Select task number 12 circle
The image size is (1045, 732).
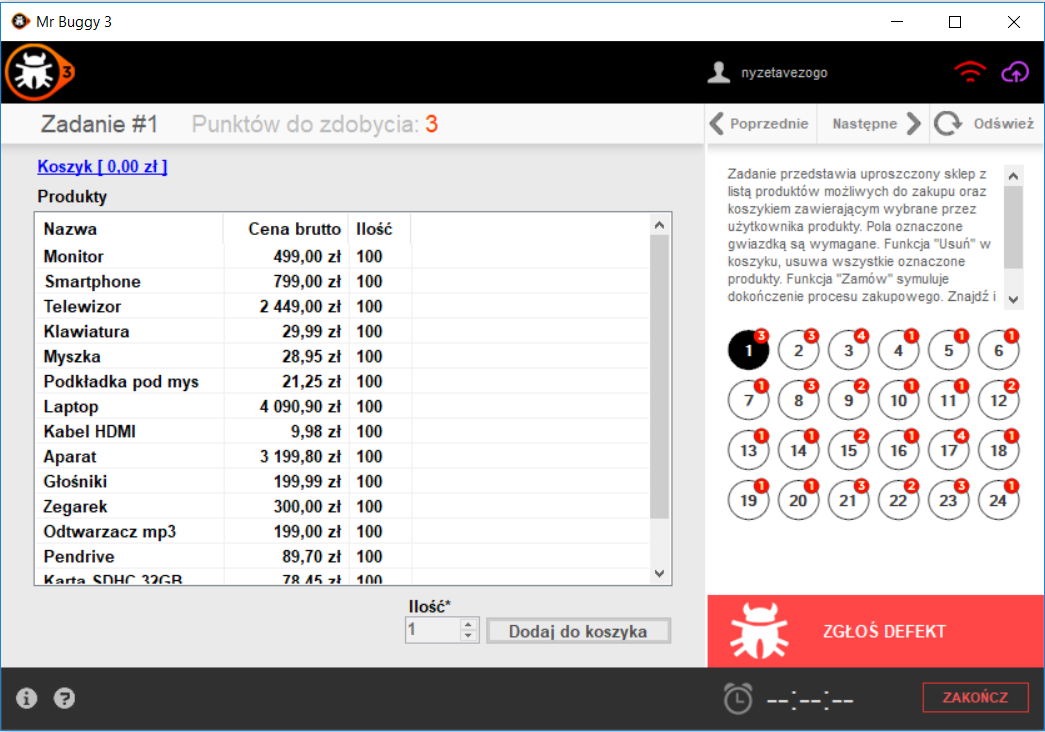(x=998, y=400)
